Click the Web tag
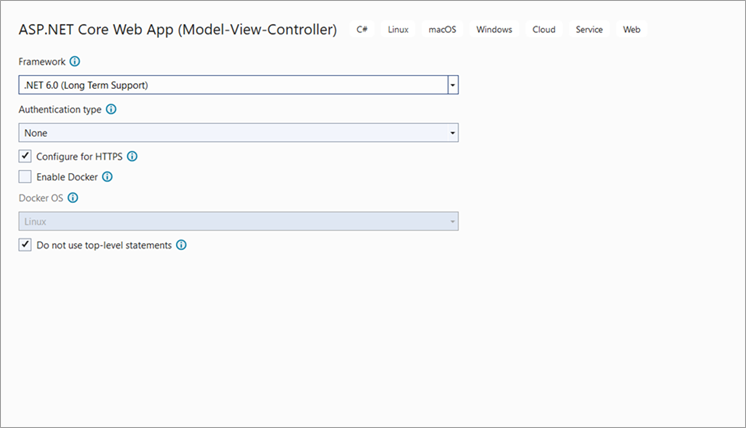This screenshot has height=428, width=746. coord(632,30)
